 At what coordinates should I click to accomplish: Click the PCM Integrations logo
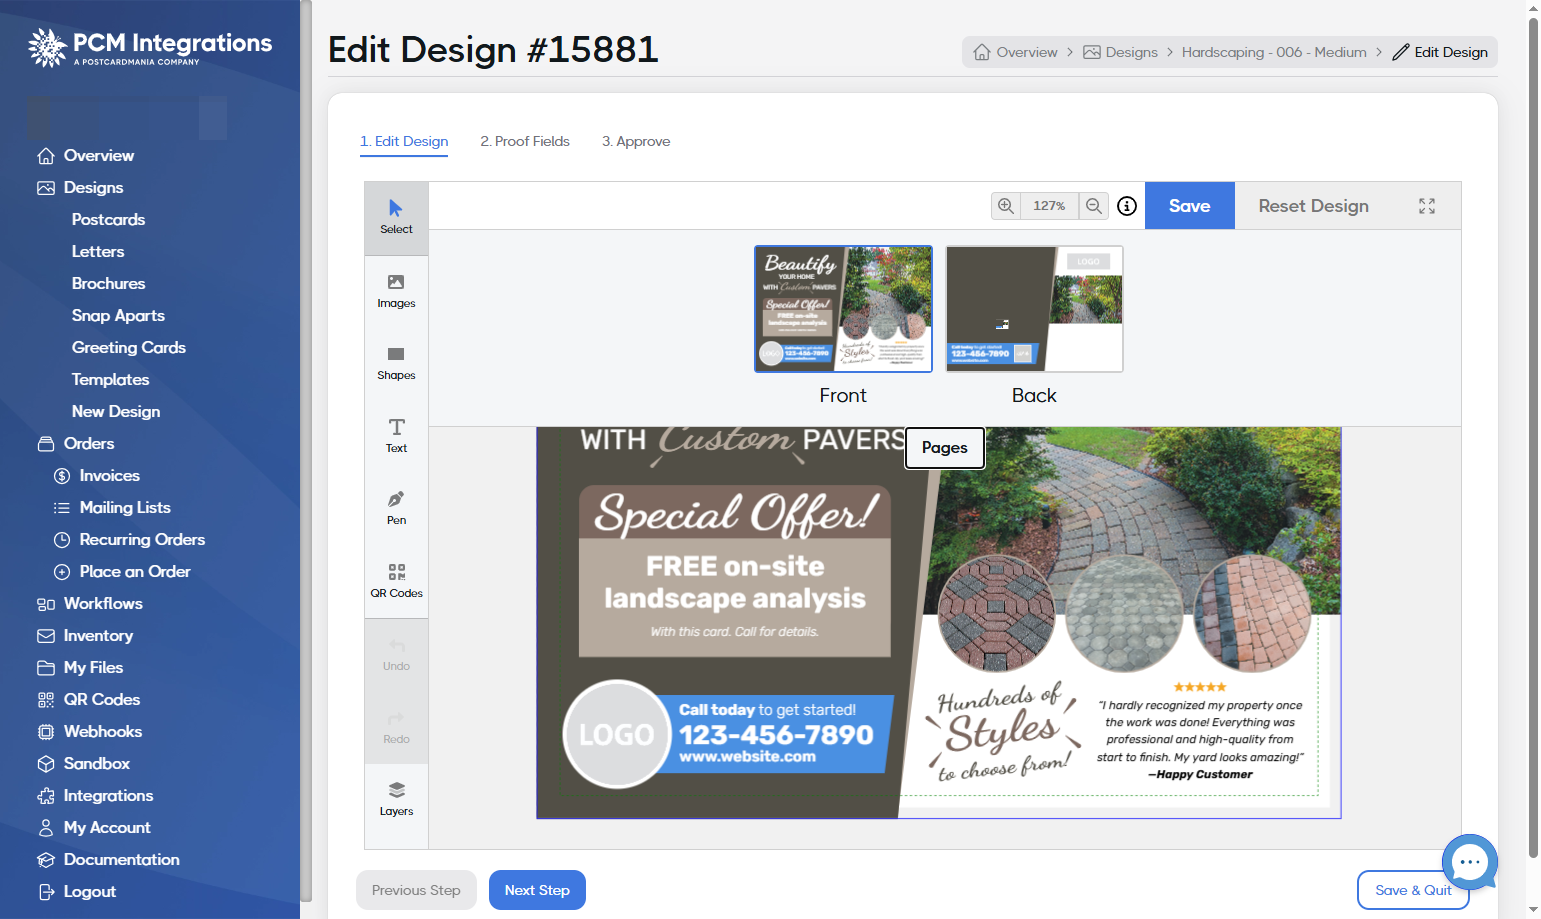[x=150, y=47]
